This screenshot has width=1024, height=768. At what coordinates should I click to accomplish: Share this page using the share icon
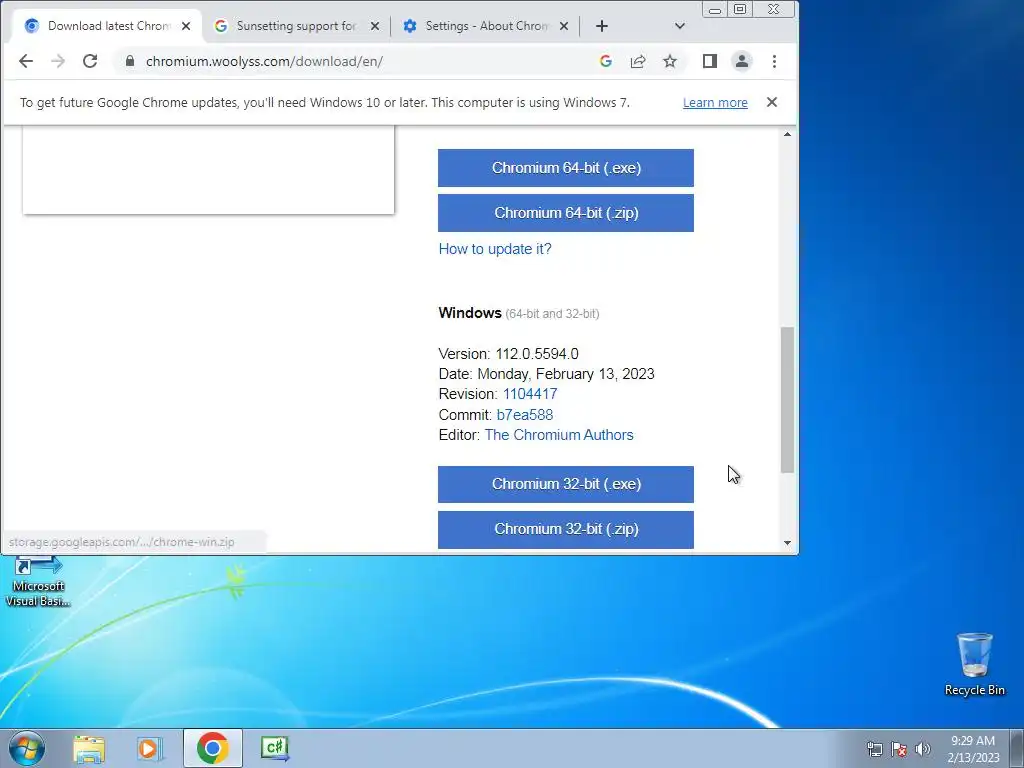[638, 61]
